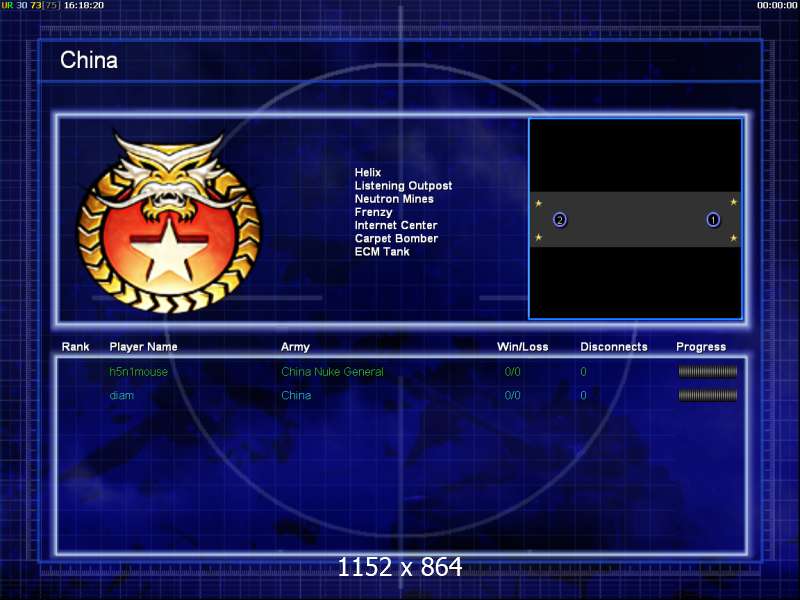Select start position marker 2 on minimap
Screen dimensions: 800x600
pos(560,220)
